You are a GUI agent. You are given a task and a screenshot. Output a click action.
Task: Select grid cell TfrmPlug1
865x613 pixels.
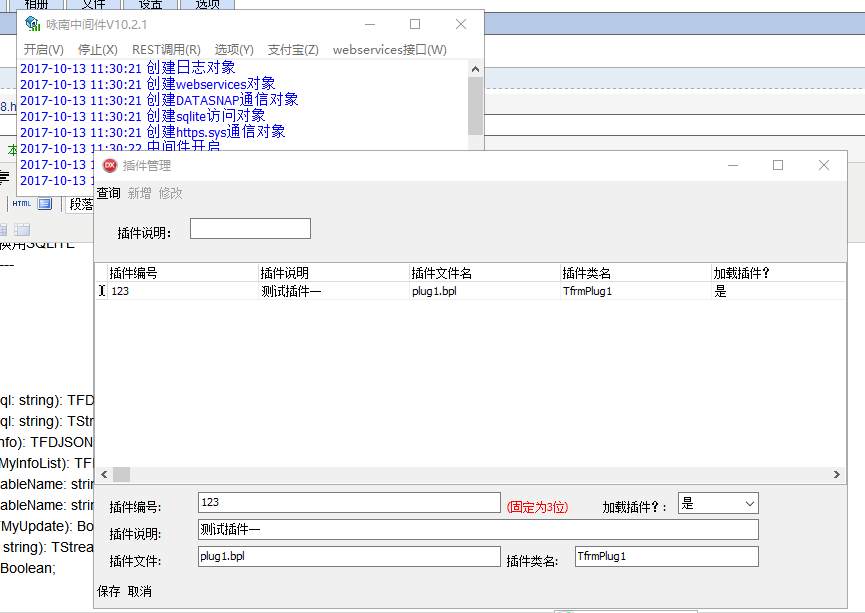point(636,291)
